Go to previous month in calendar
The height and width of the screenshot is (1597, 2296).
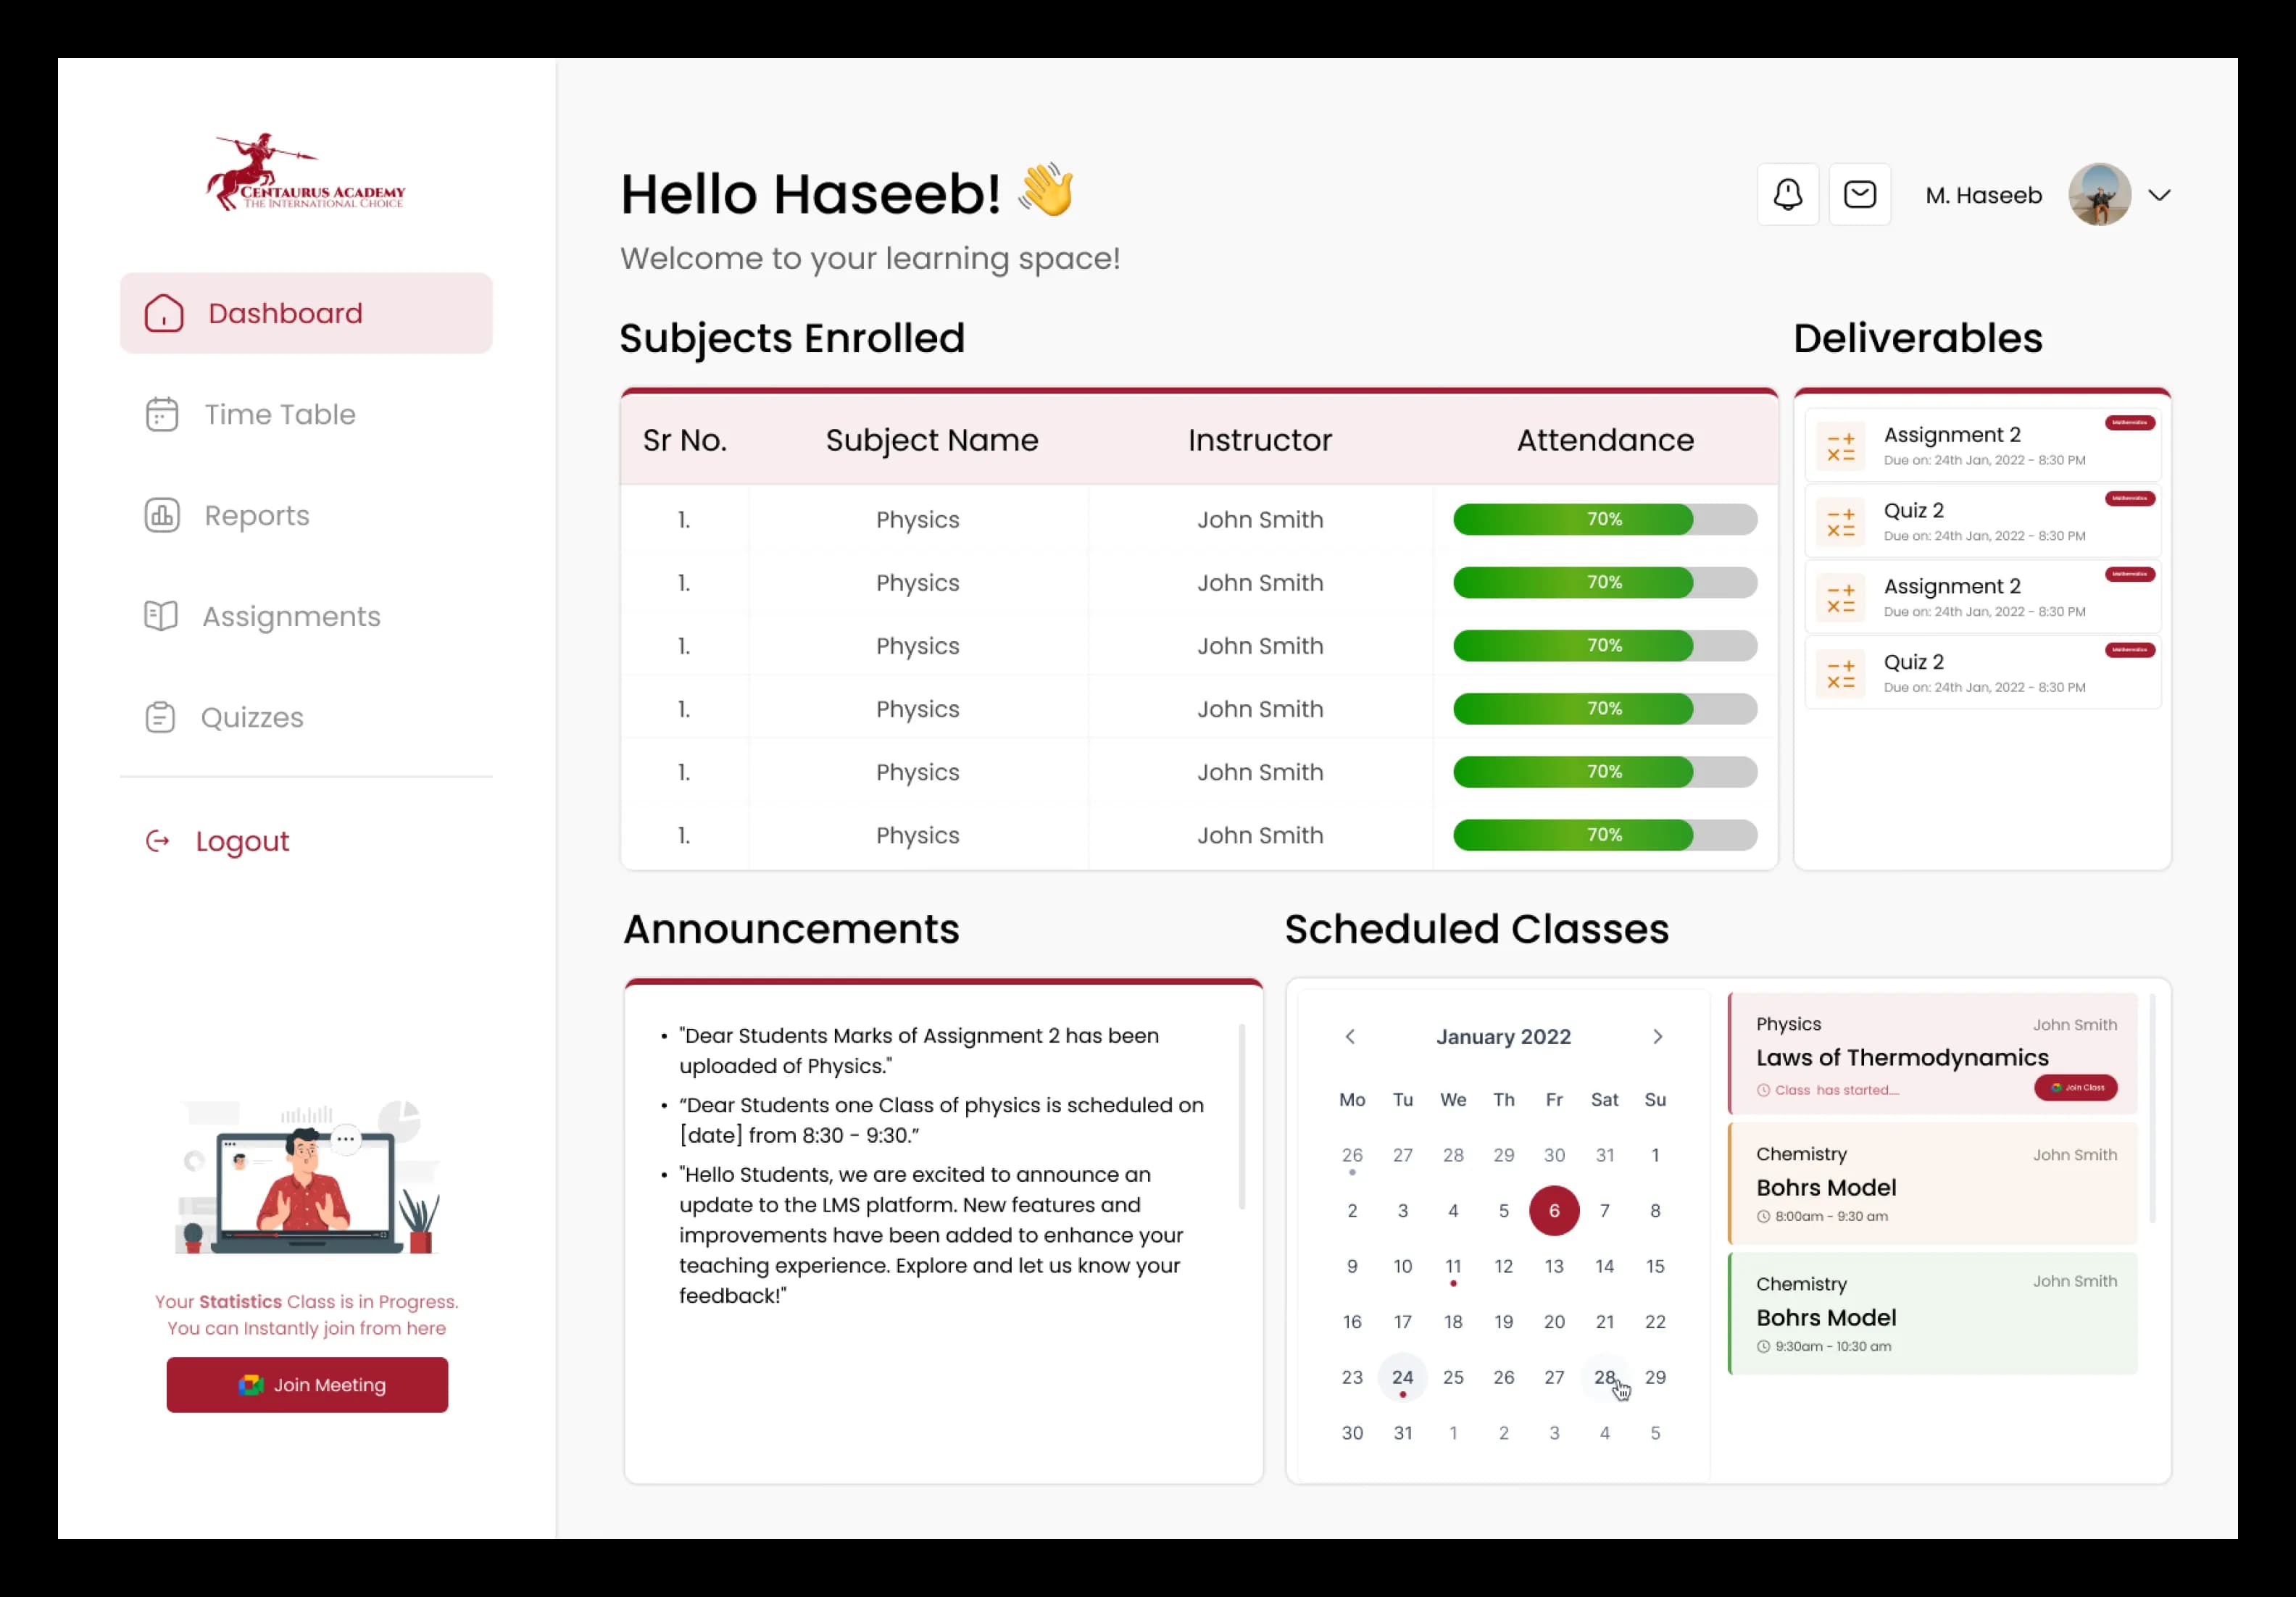(1350, 1036)
